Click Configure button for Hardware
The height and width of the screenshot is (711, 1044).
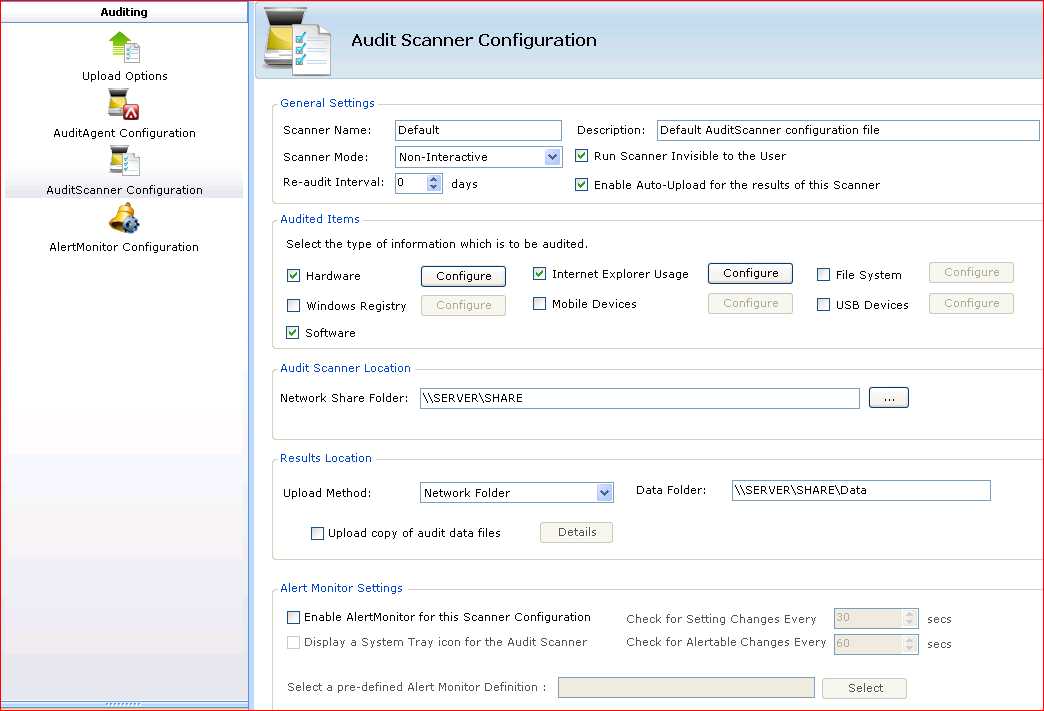tap(463, 276)
